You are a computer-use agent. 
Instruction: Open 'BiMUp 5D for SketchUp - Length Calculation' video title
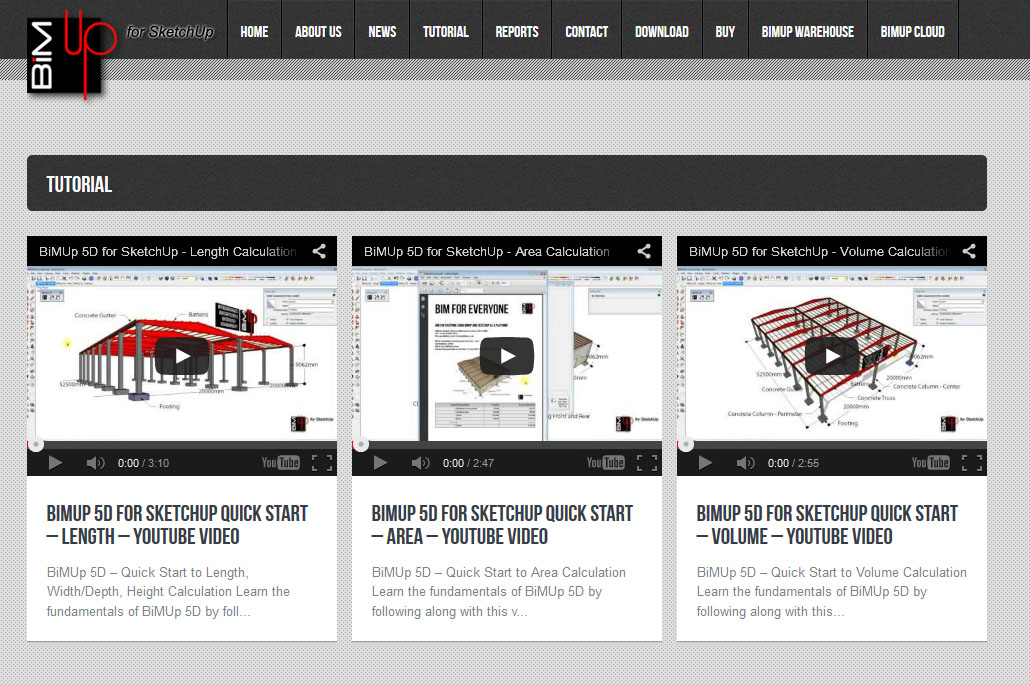[168, 252]
